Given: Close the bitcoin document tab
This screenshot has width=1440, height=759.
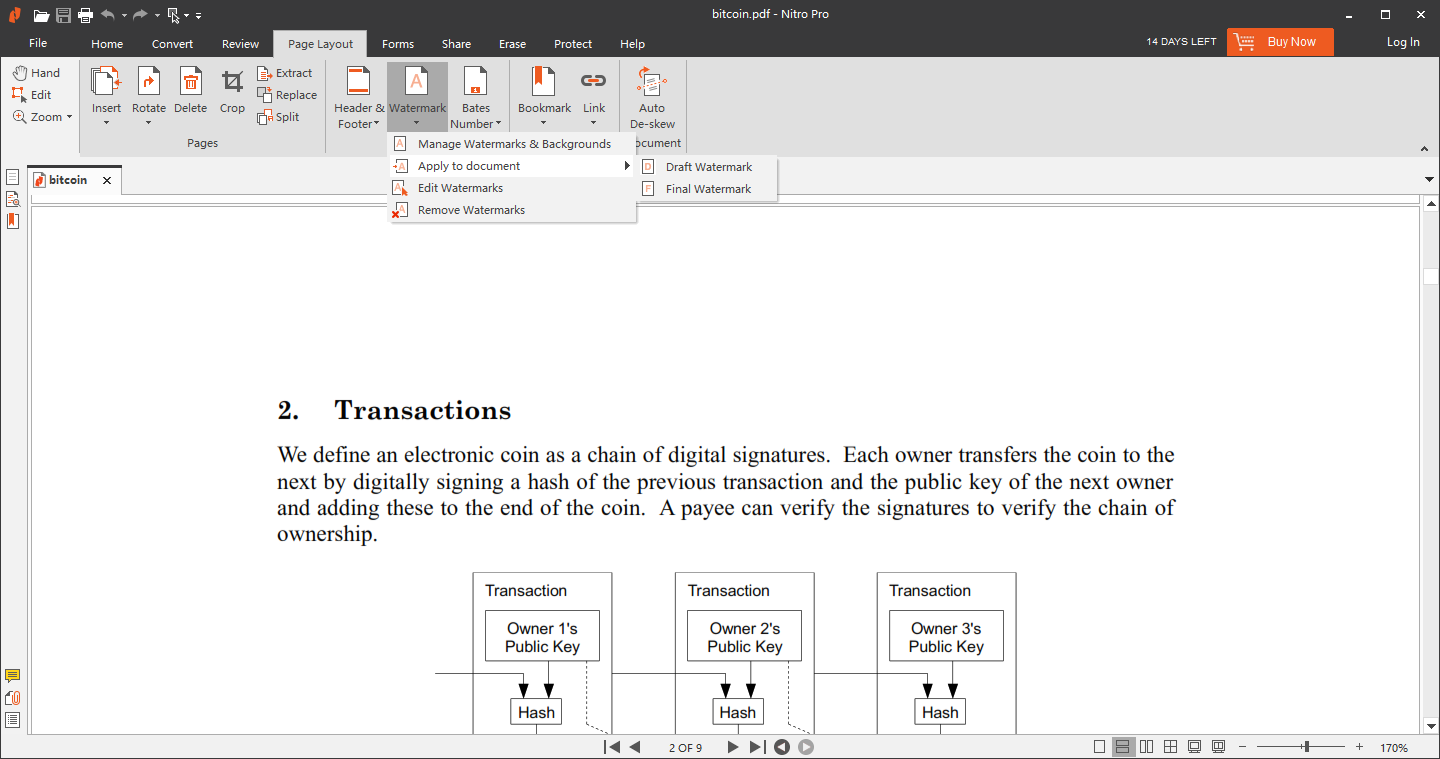Looking at the screenshot, I should click(107, 181).
